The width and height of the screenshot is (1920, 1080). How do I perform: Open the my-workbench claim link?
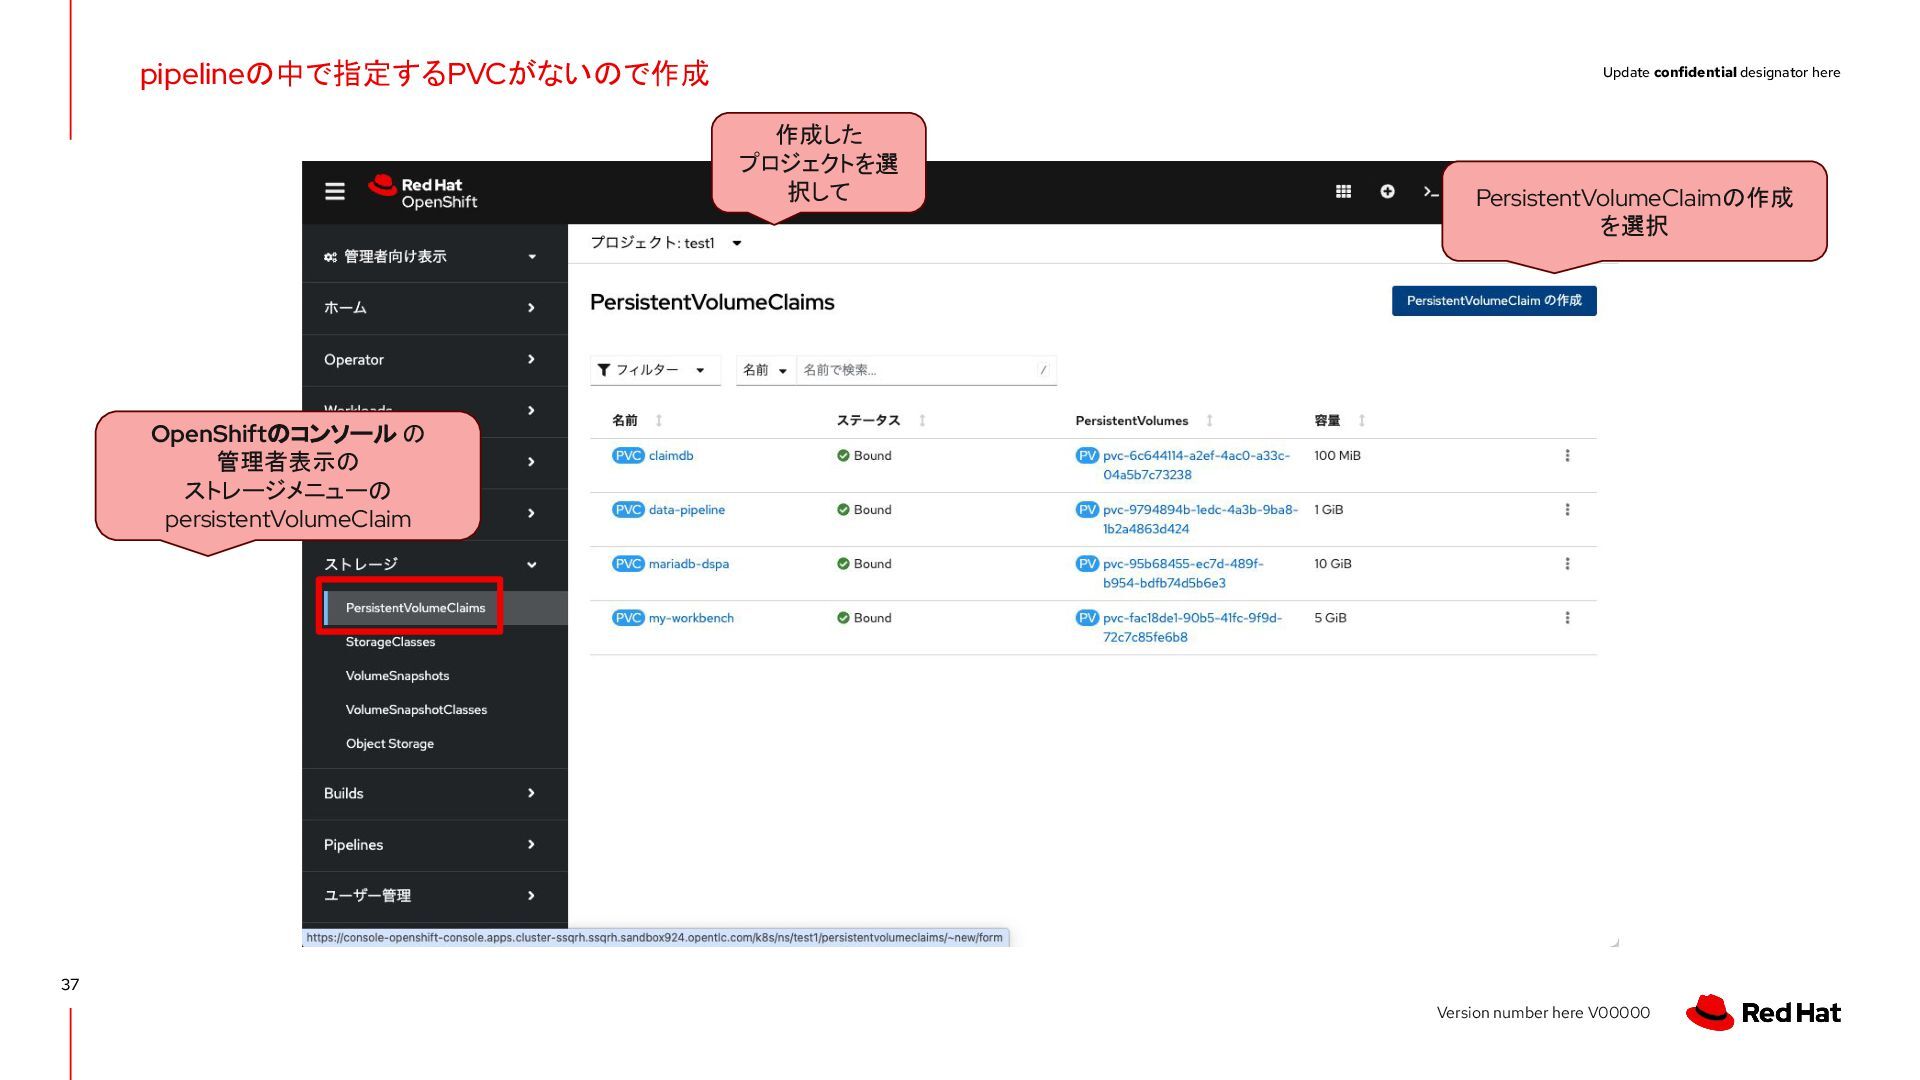pos(691,618)
